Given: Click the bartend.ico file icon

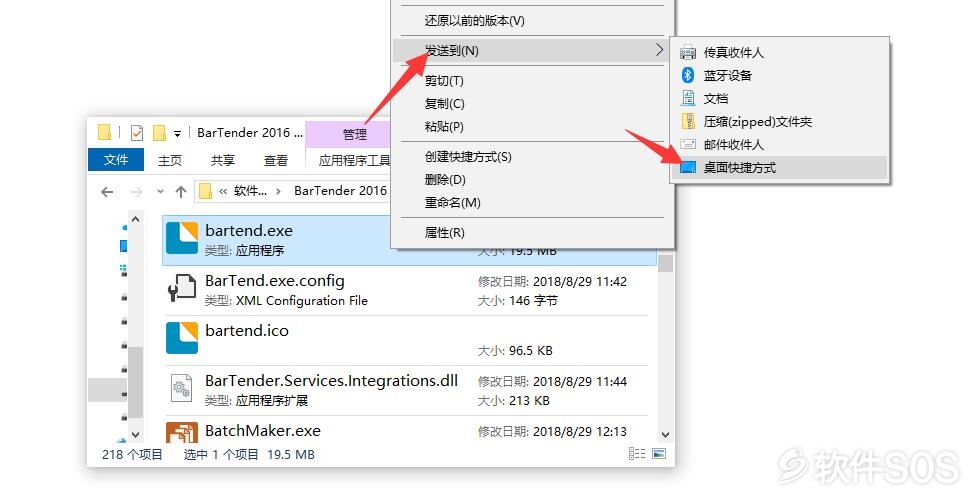Looking at the screenshot, I should [x=182, y=338].
